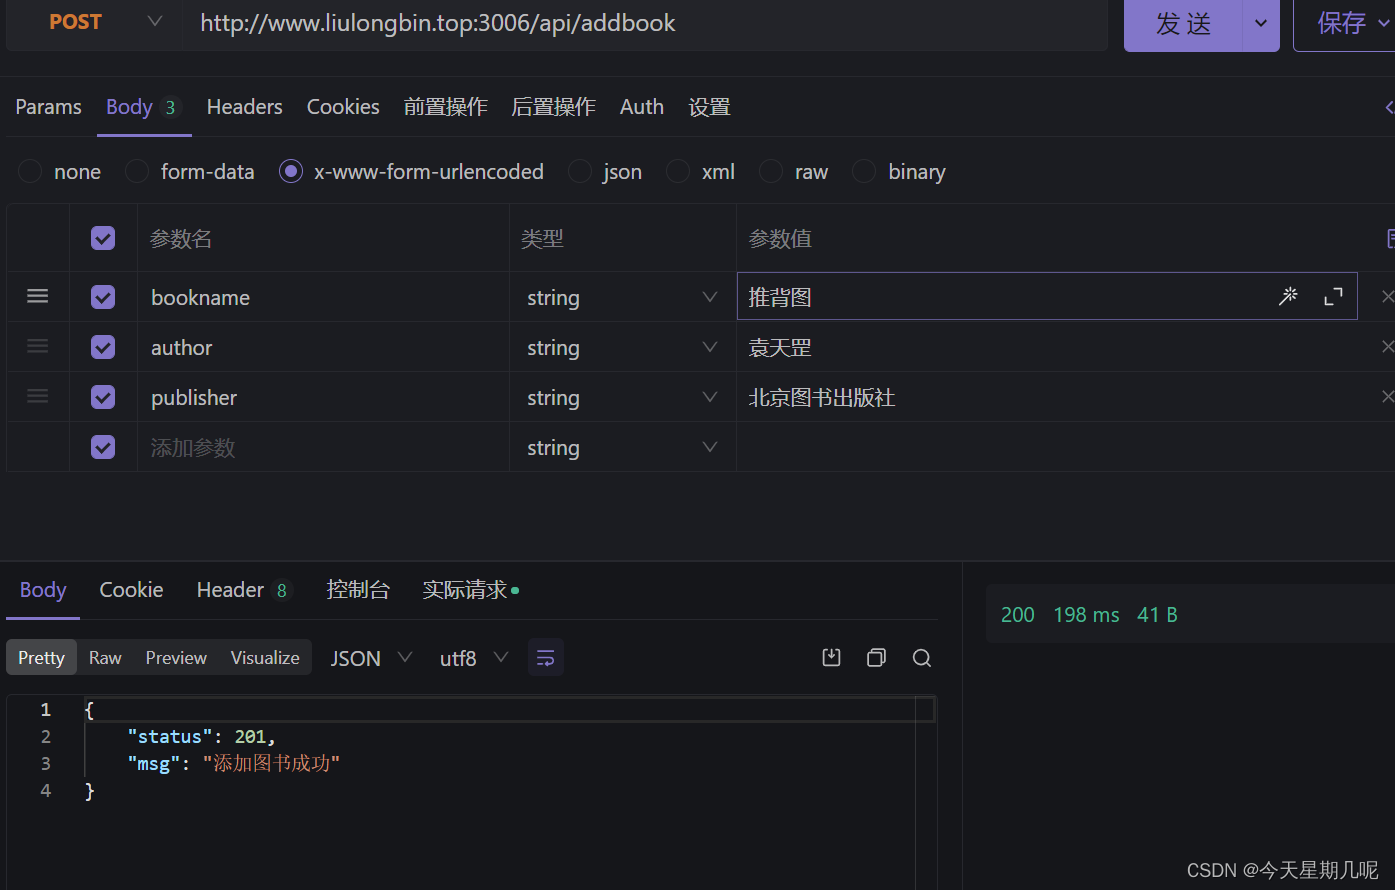Viewport: 1395px width, 890px height.
Task: Select the none body type
Action: 30,172
